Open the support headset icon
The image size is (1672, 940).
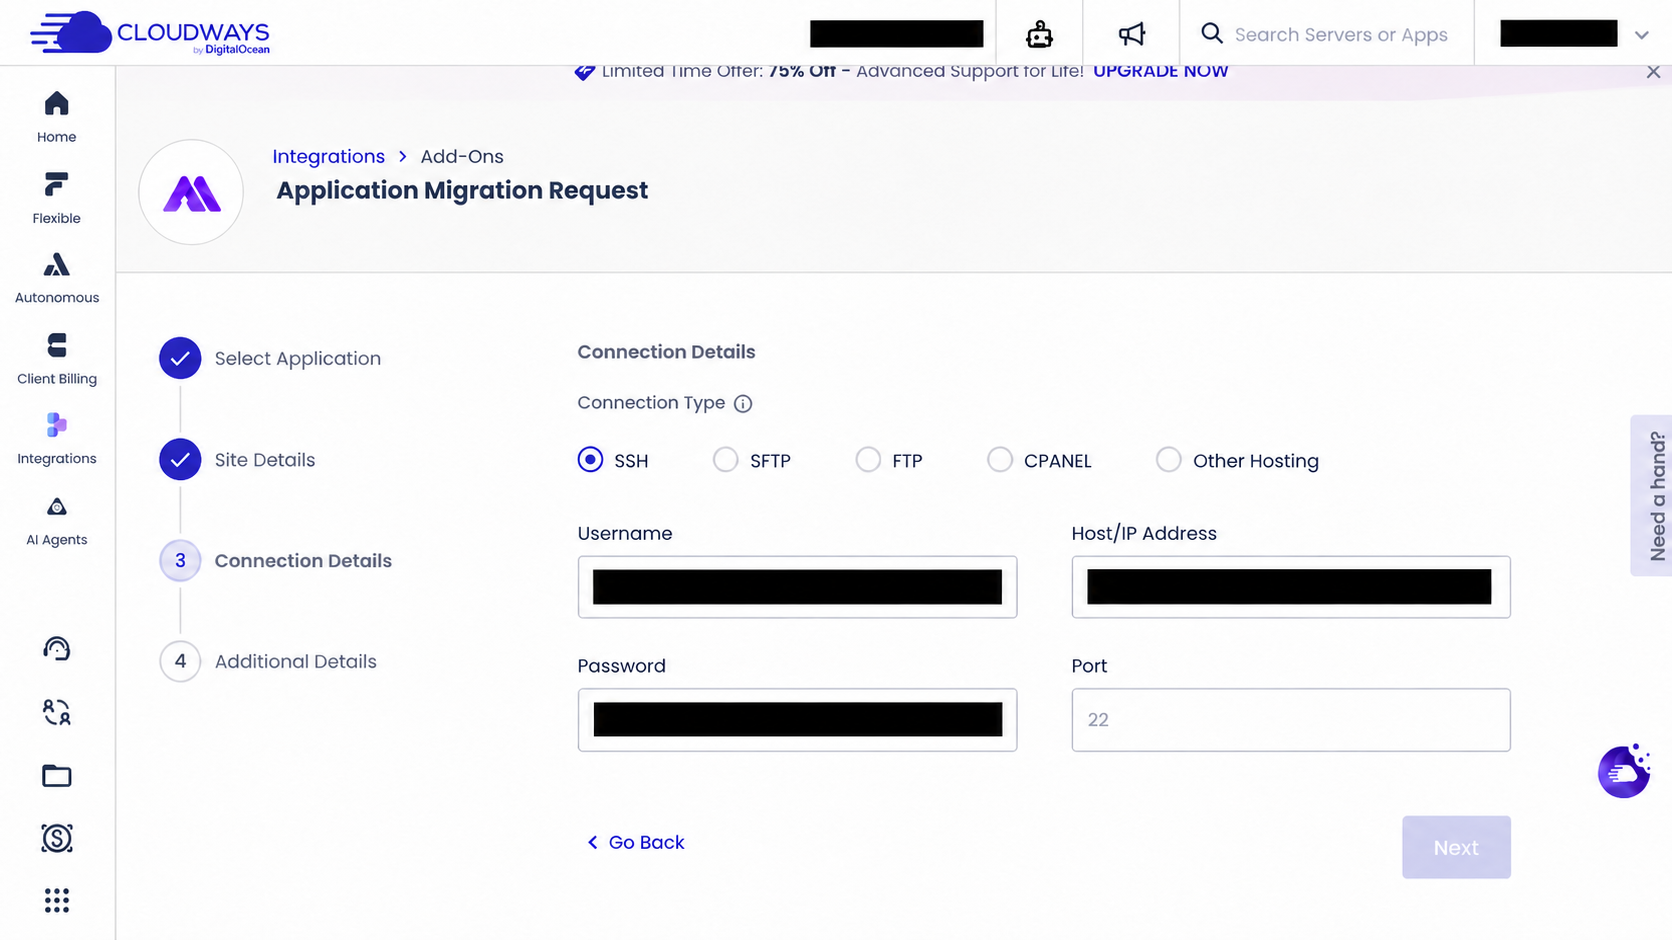pyautogui.click(x=57, y=649)
